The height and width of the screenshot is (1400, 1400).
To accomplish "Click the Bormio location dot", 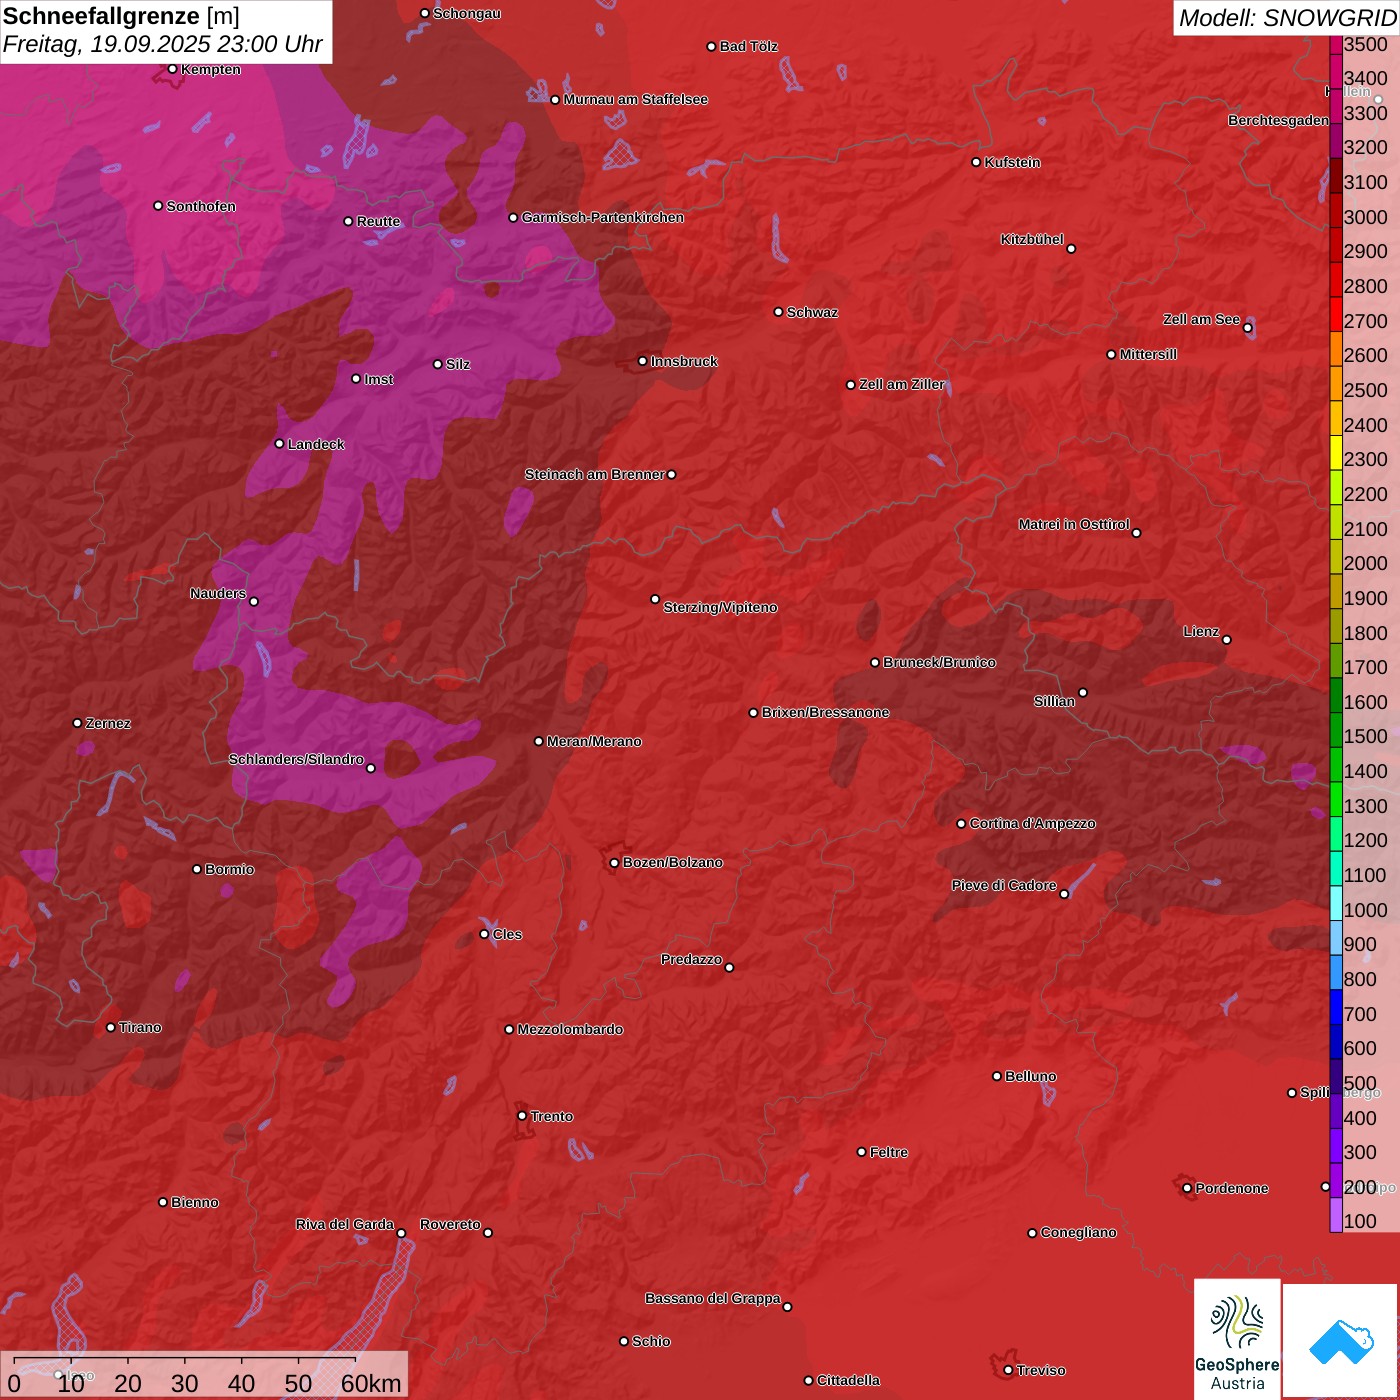I will coord(197,869).
